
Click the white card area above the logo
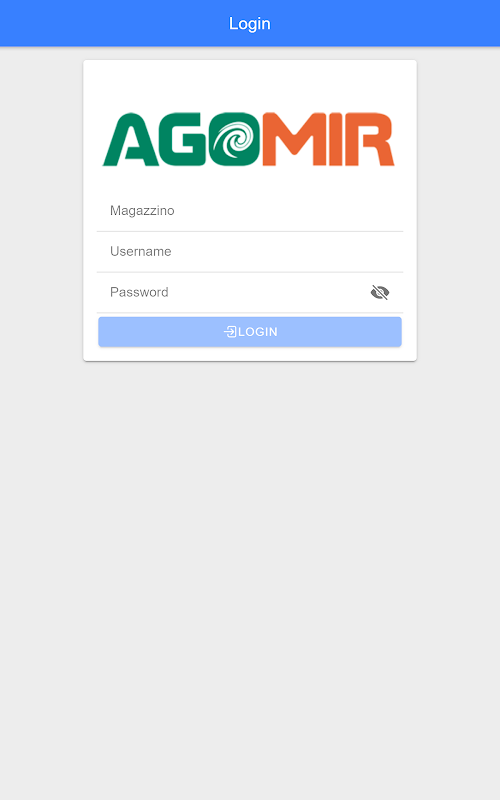[250, 84]
